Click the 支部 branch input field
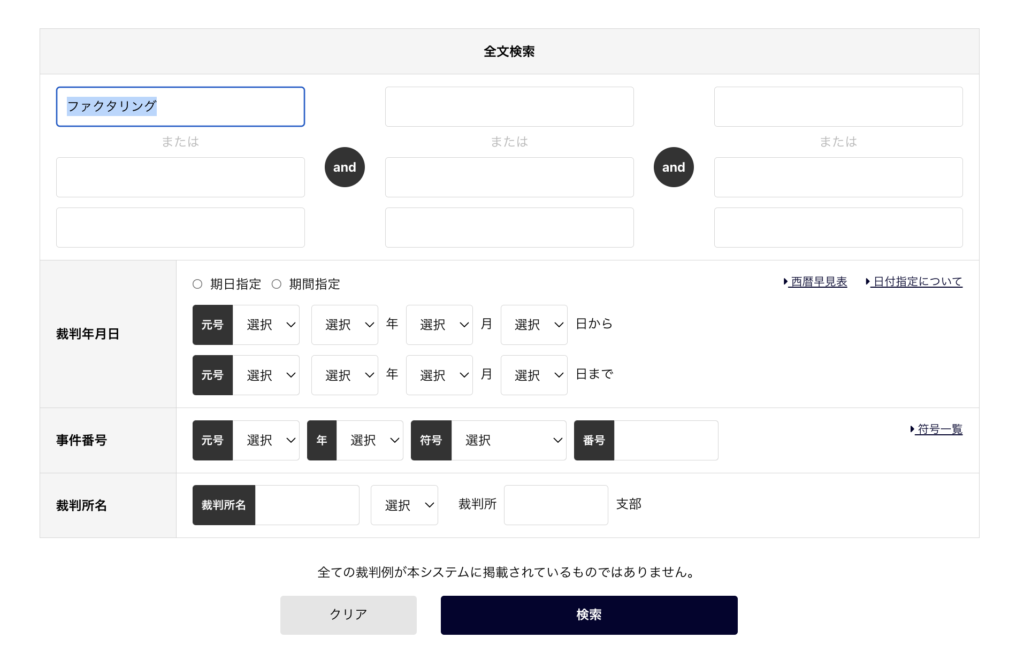 [555, 505]
